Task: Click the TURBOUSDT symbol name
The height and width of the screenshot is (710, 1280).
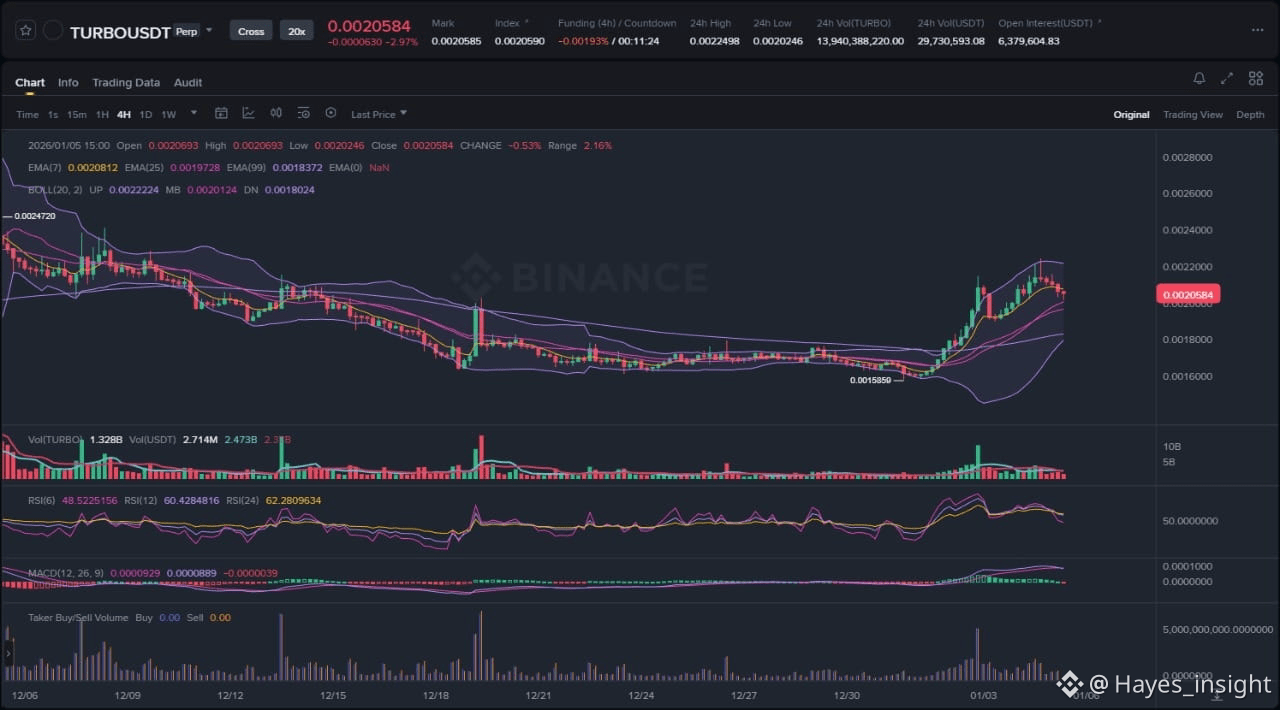Action: click(120, 32)
